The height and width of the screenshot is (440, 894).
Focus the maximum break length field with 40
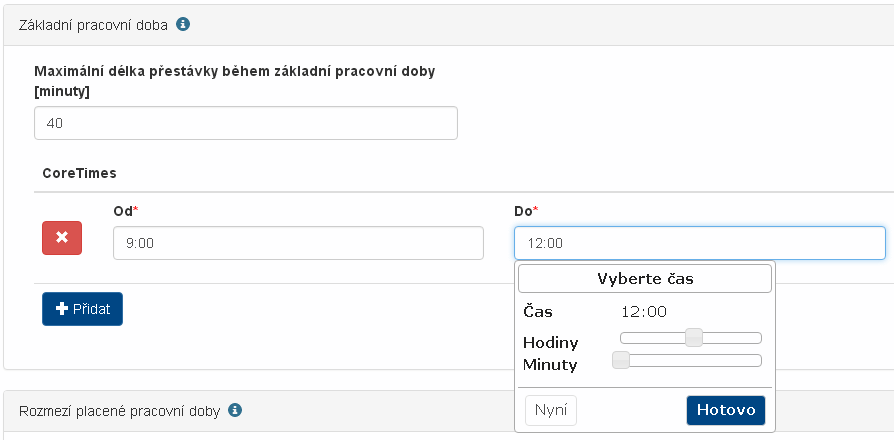(245, 123)
